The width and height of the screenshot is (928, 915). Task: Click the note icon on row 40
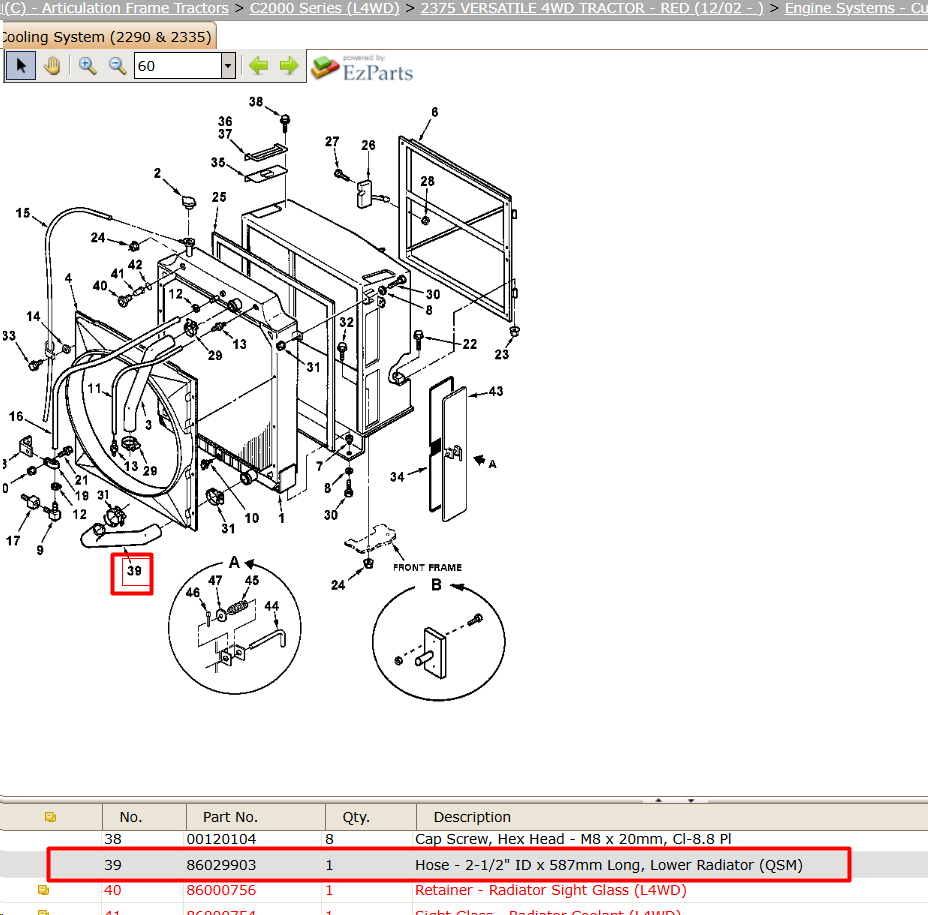(x=43, y=890)
